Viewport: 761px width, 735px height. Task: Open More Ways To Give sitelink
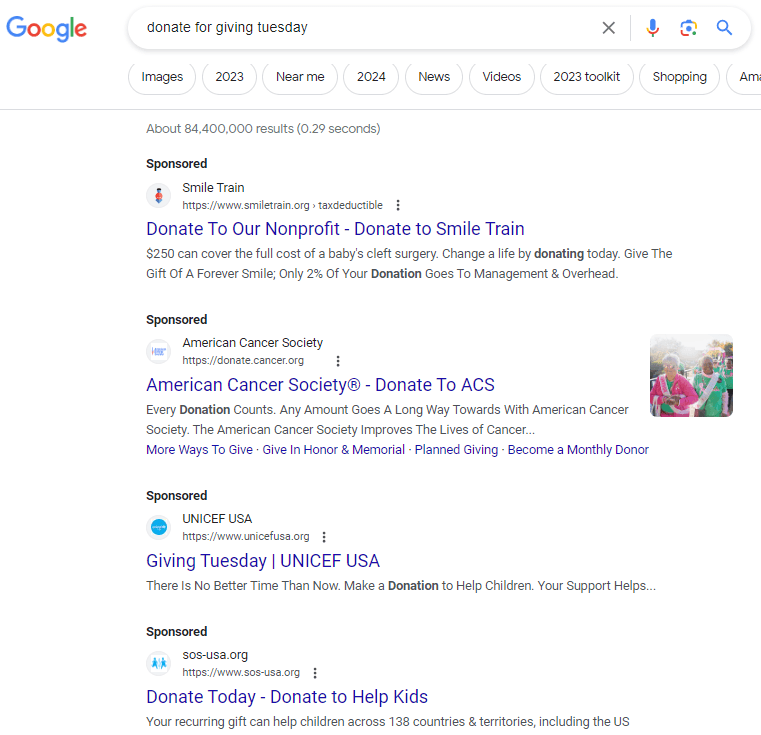(x=199, y=450)
